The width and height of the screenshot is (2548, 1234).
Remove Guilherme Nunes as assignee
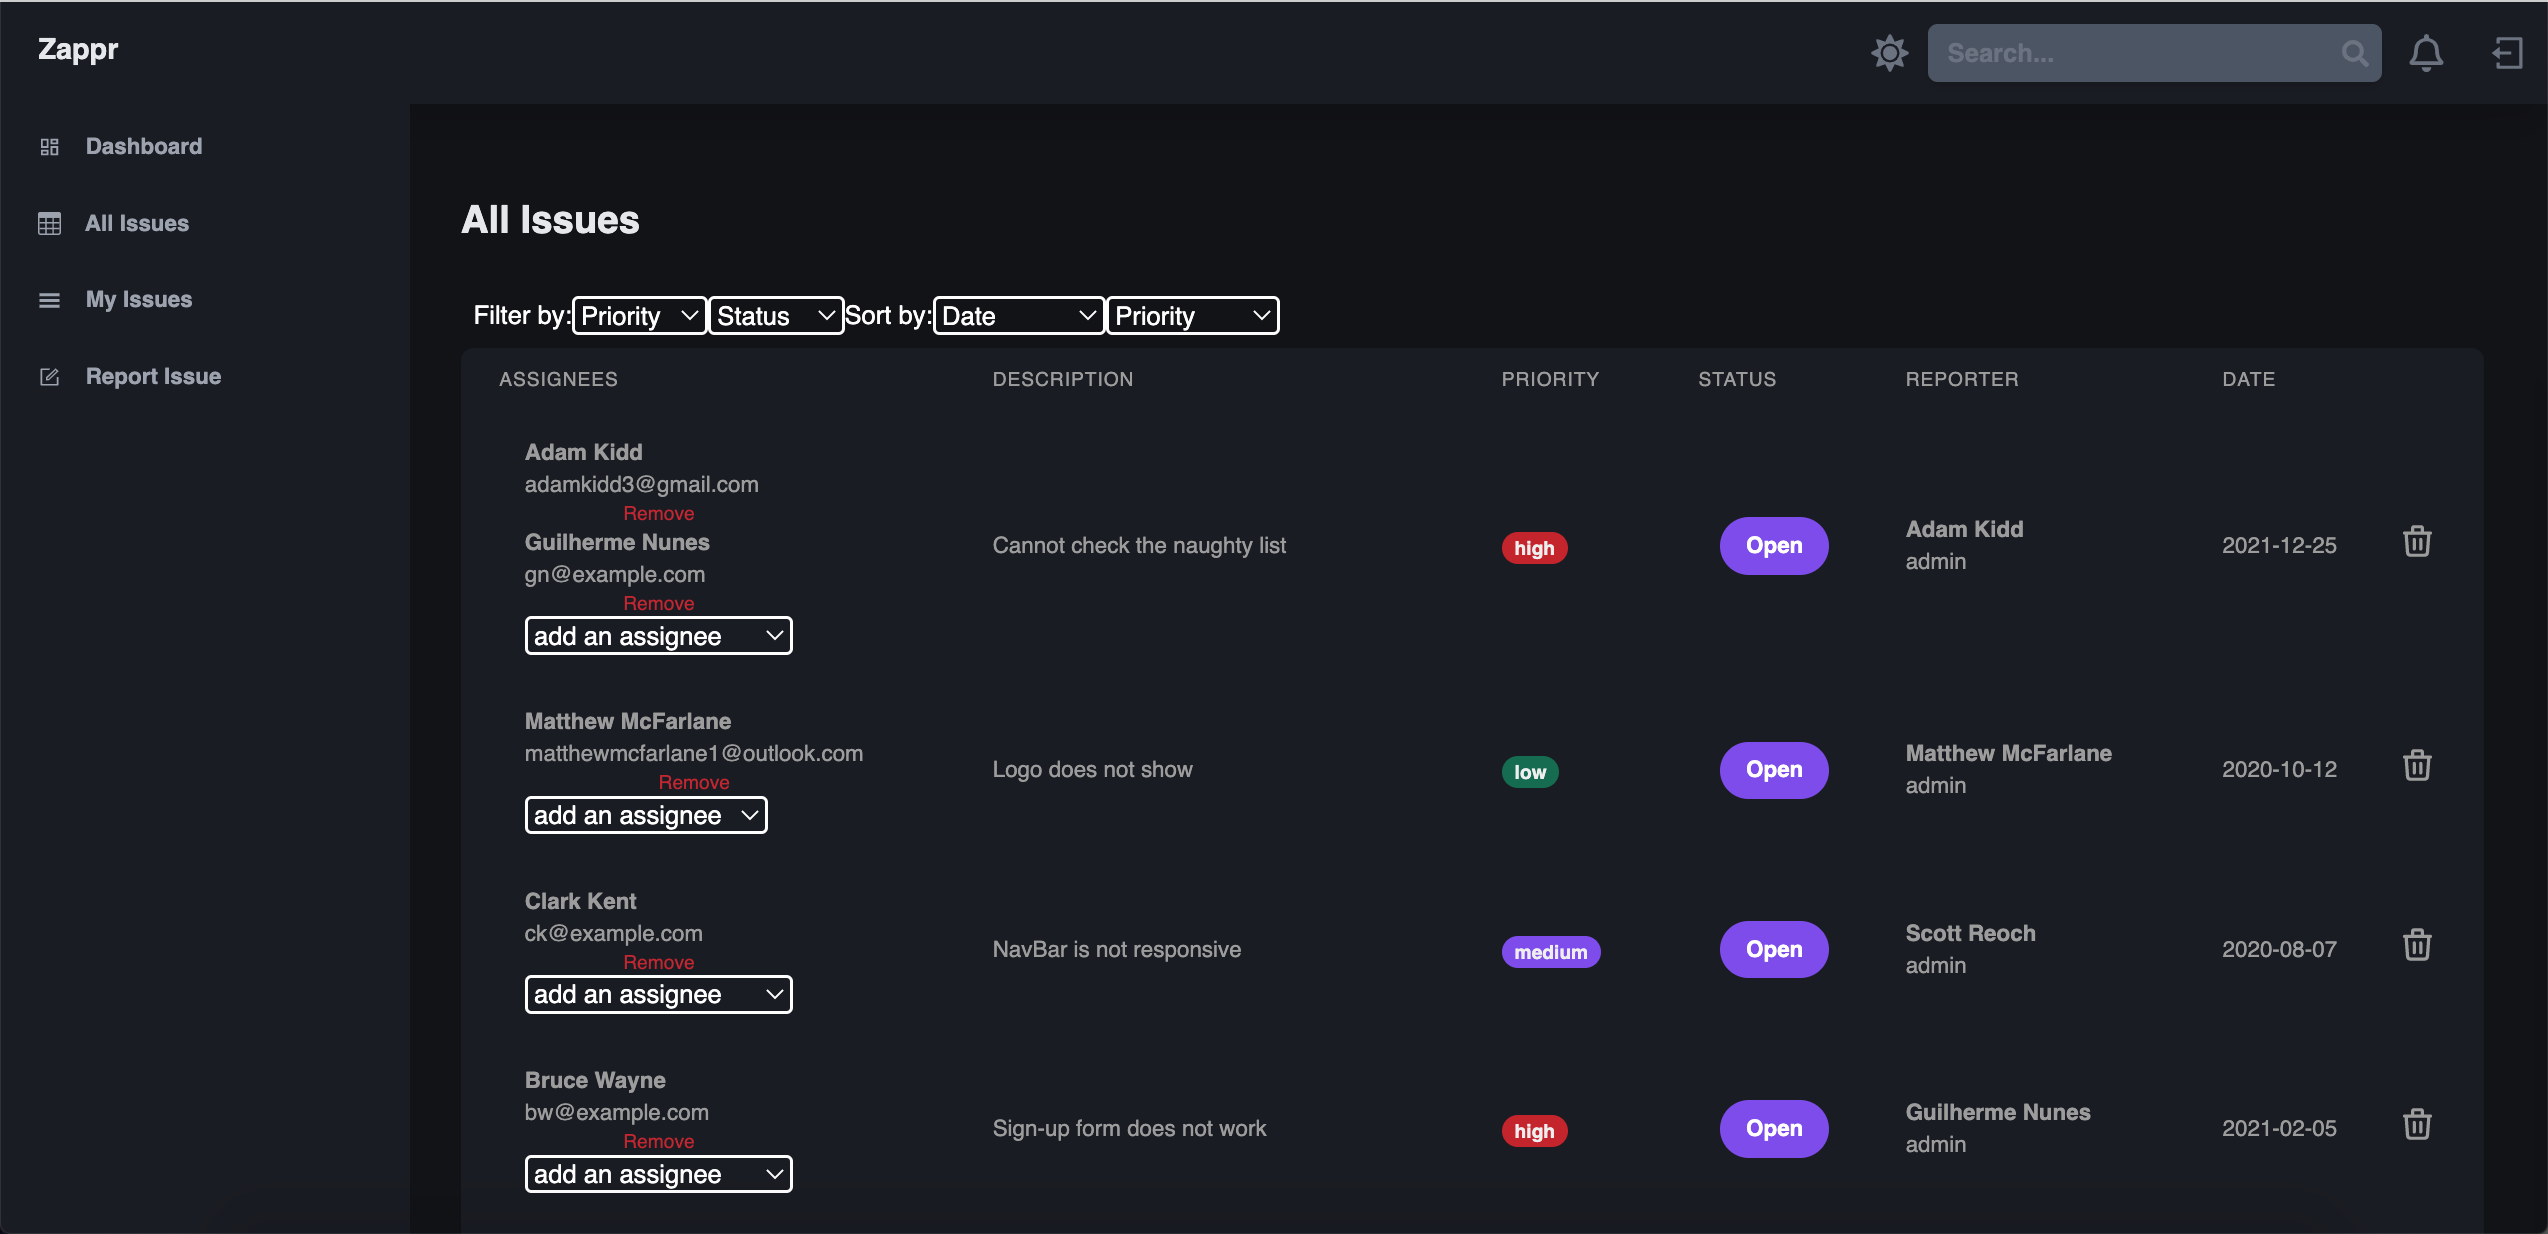click(x=658, y=603)
